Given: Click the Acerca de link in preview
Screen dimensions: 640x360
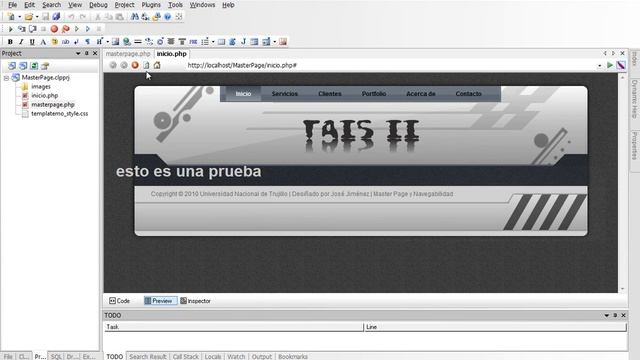Looking at the screenshot, I should 421,94.
